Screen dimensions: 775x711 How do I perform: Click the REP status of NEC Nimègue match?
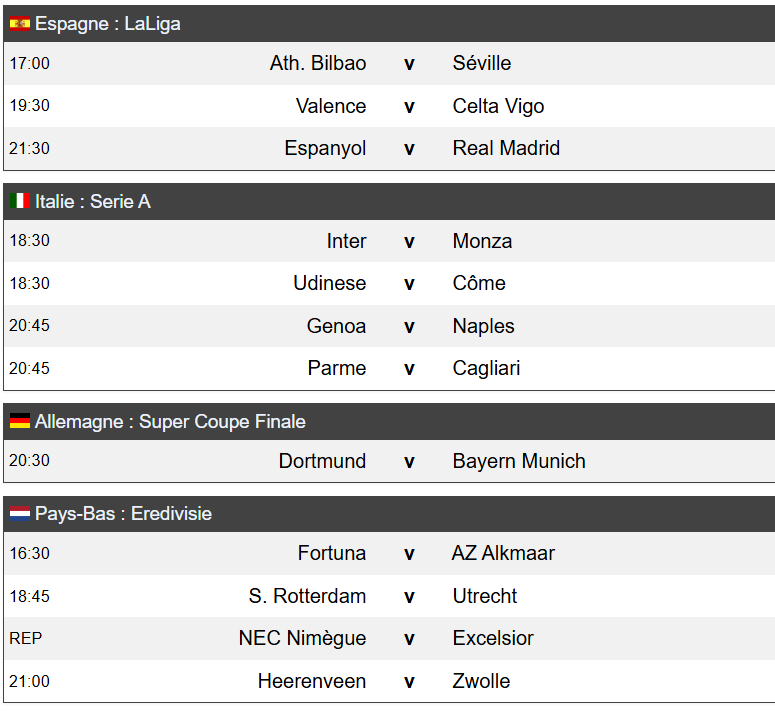point(26,638)
